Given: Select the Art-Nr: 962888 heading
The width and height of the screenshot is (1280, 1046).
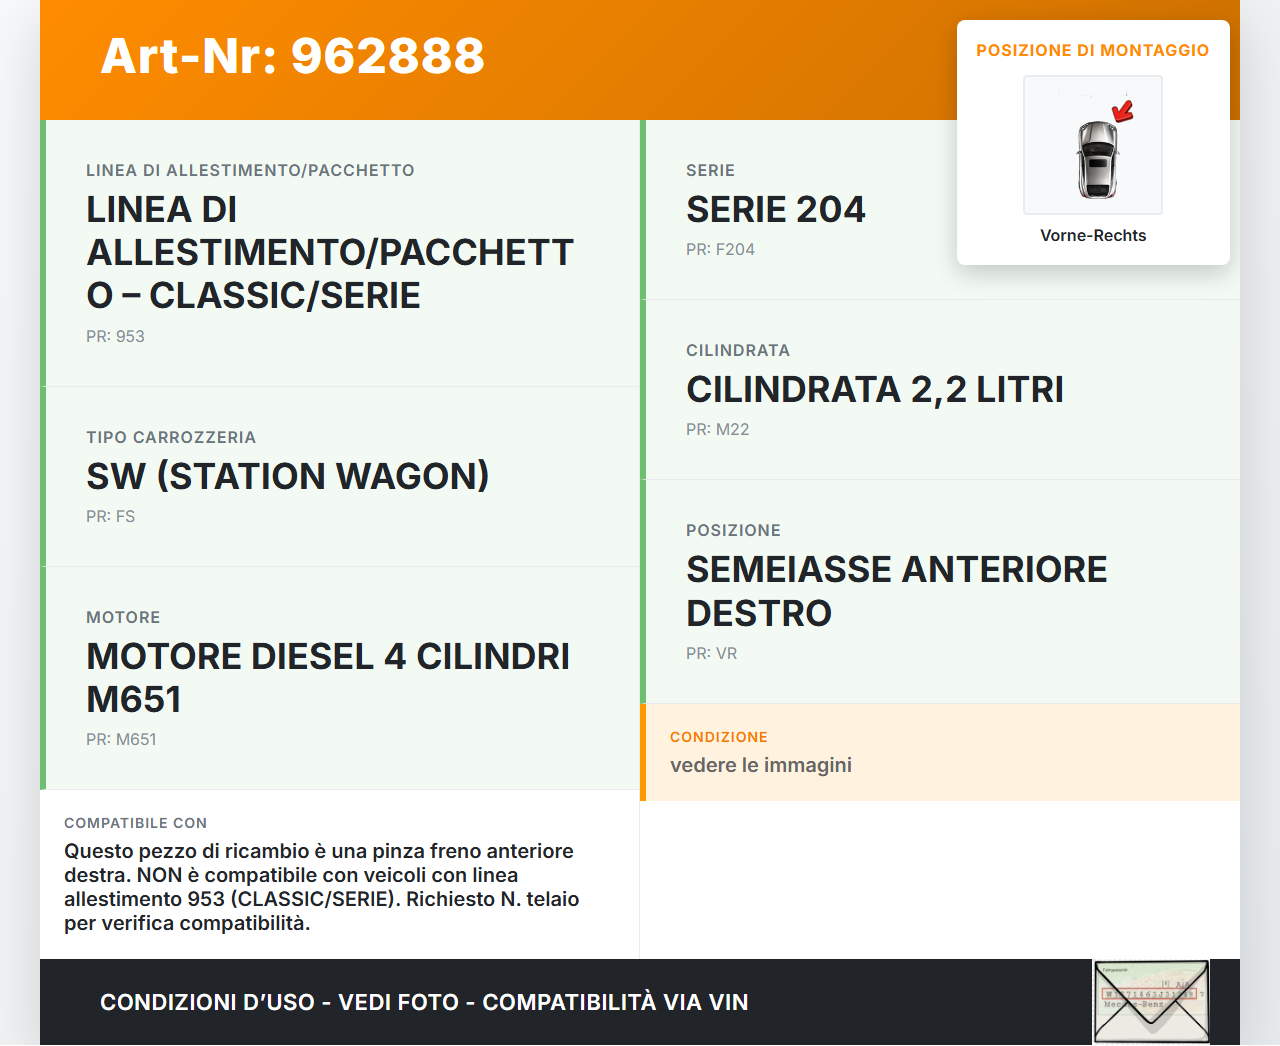Looking at the screenshot, I should (292, 57).
